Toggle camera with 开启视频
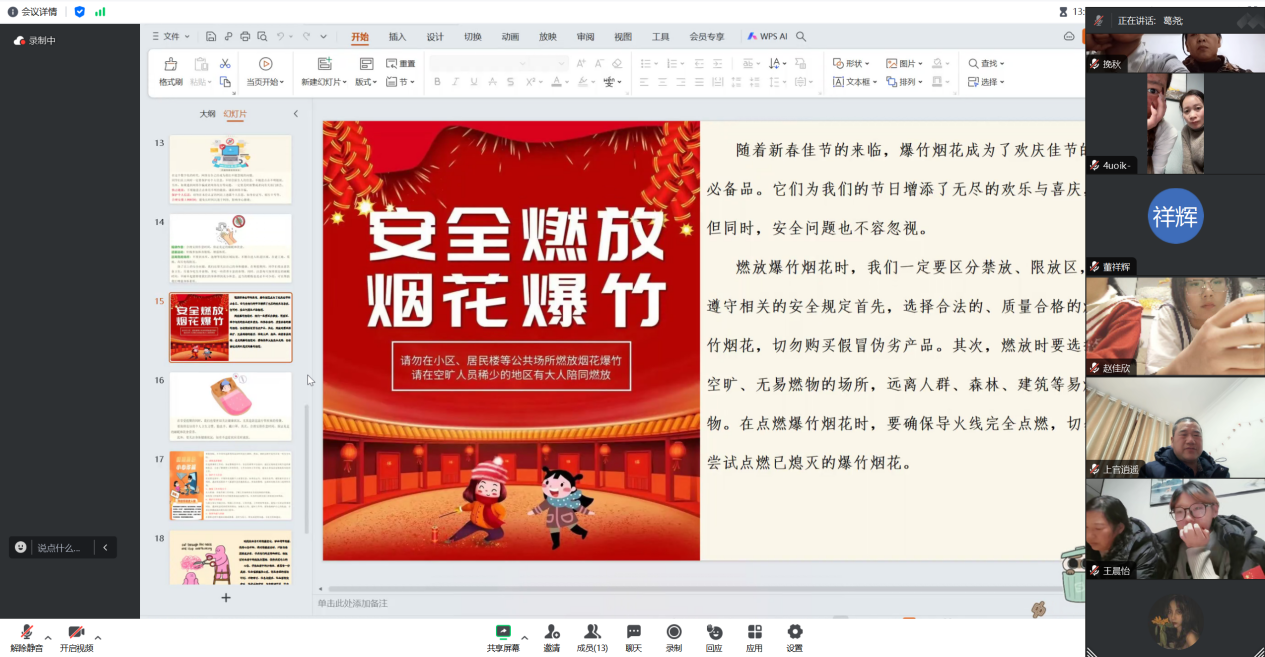Viewport: 1265px width, 657px height. coord(76,633)
